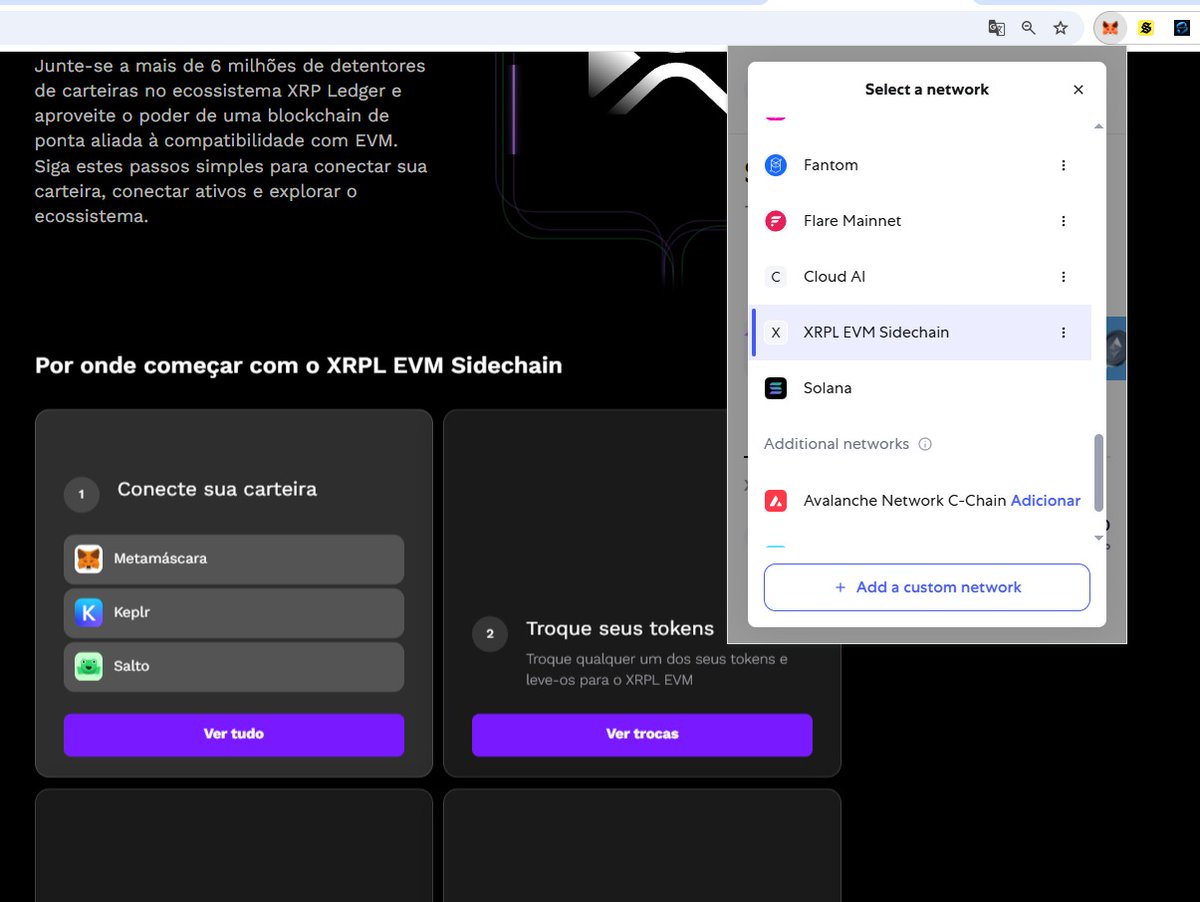The width and height of the screenshot is (1200, 902).
Task: Click the yellow S extension icon
Action: (x=1146, y=28)
